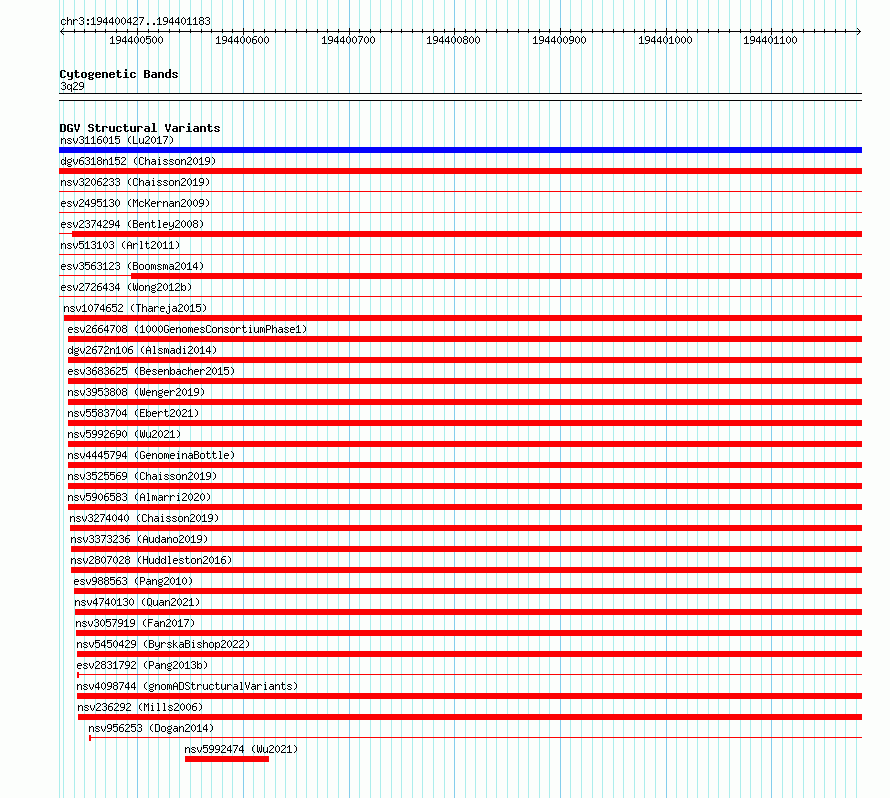Click nsv3274040 (Chaisson2019) label

coord(144,518)
